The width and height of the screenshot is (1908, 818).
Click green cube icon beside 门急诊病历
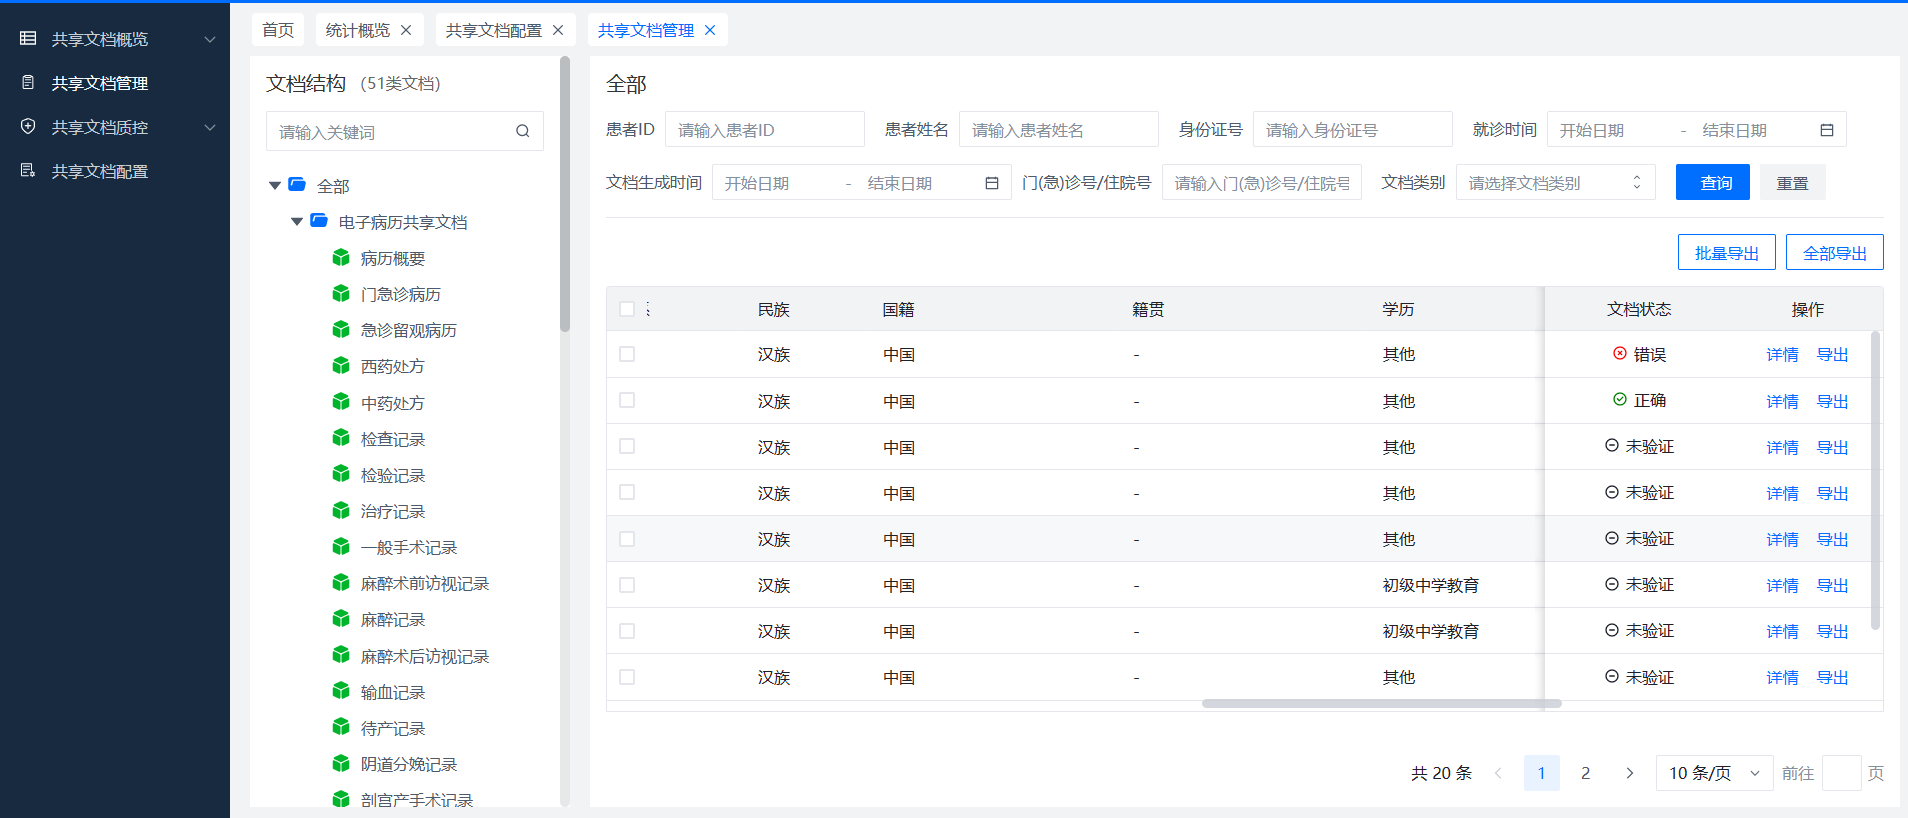[341, 294]
